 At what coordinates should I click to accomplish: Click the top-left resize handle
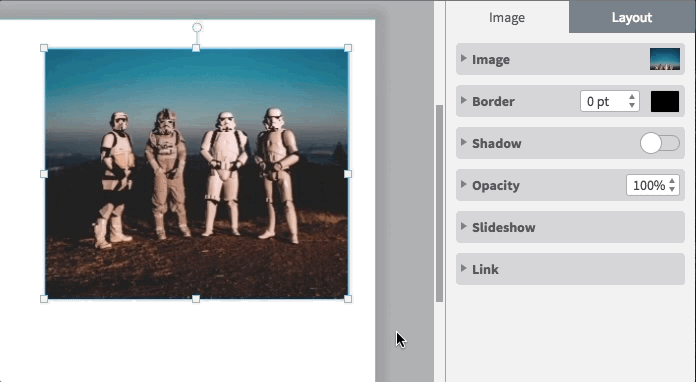point(44,48)
